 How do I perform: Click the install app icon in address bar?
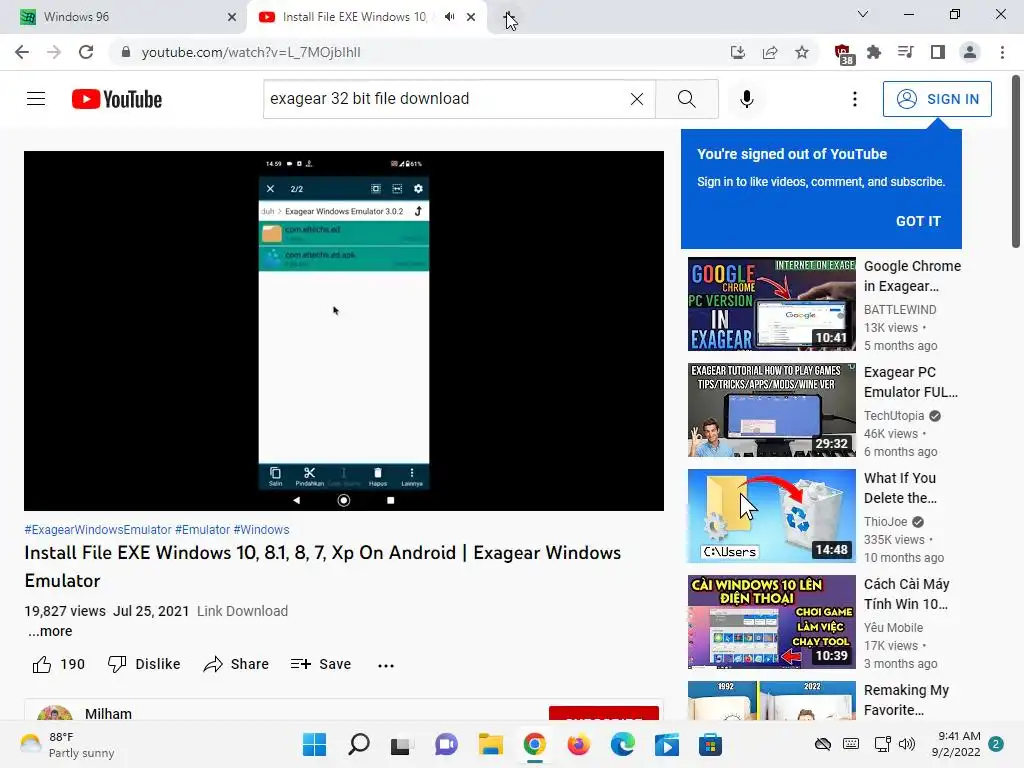point(738,52)
